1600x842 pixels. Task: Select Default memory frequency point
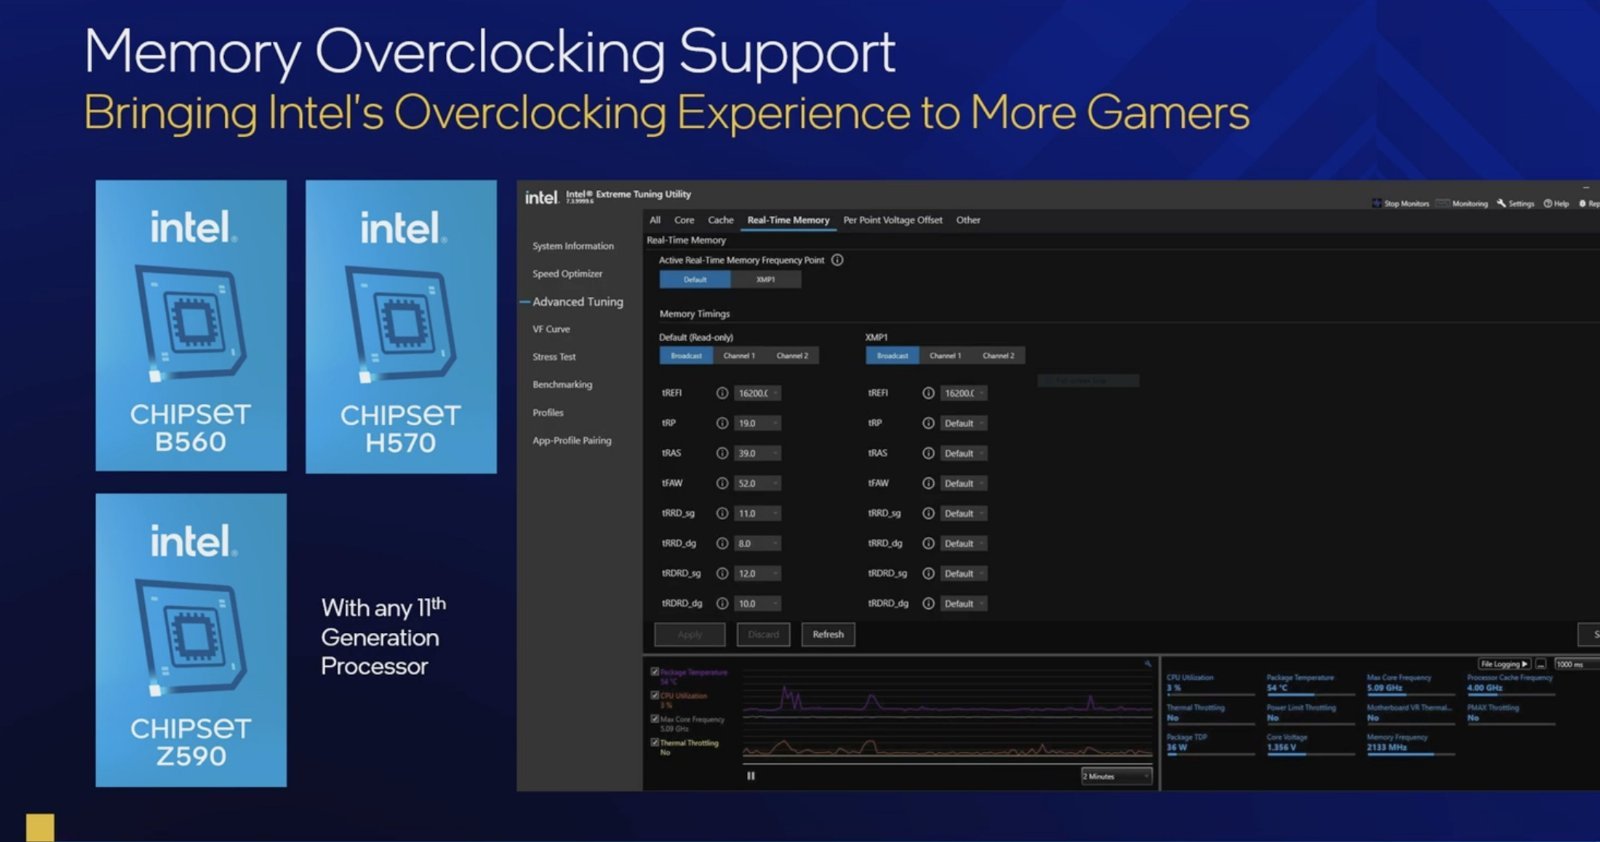point(695,279)
